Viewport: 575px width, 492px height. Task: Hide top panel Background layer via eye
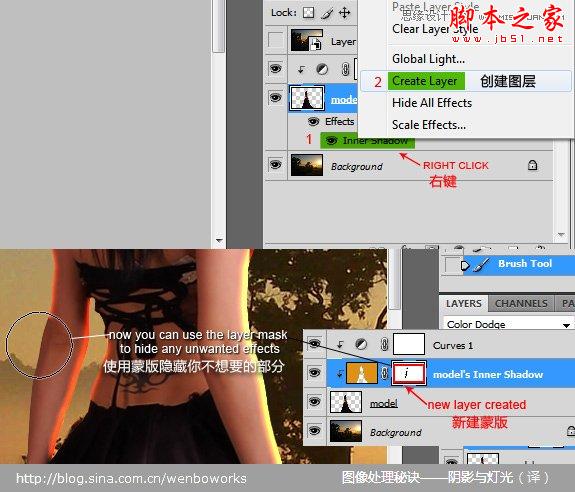pyautogui.click(x=275, y=164)
